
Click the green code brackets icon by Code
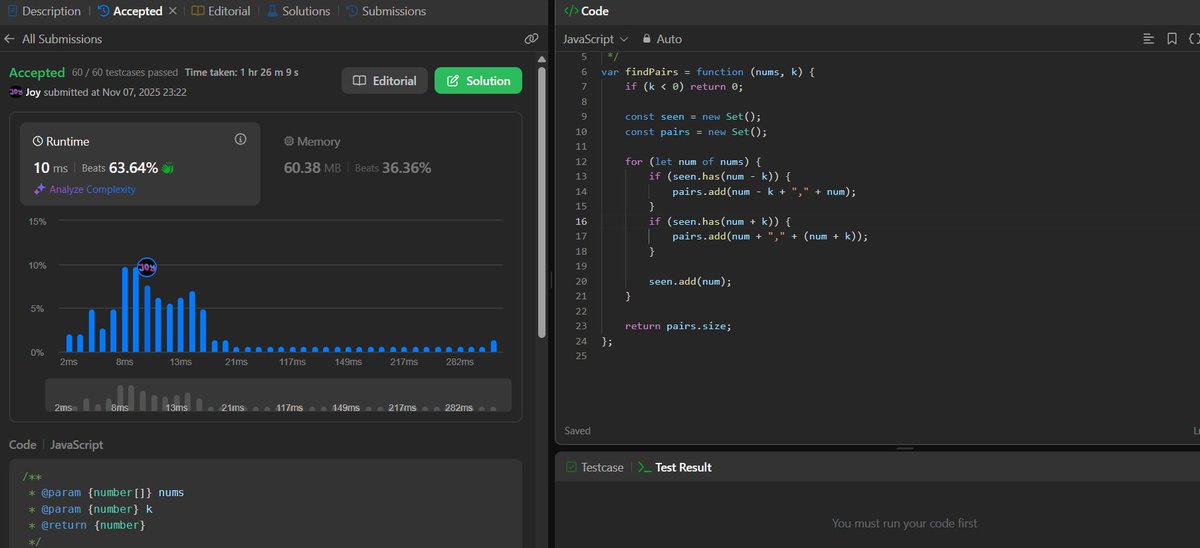pyautogui.click(x=570, y=11)
